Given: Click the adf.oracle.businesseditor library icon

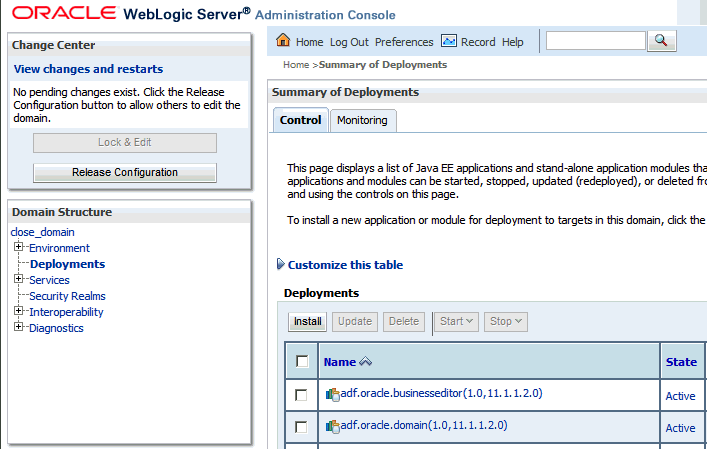Looking at the screenshot, I should [x=333, y=394].
